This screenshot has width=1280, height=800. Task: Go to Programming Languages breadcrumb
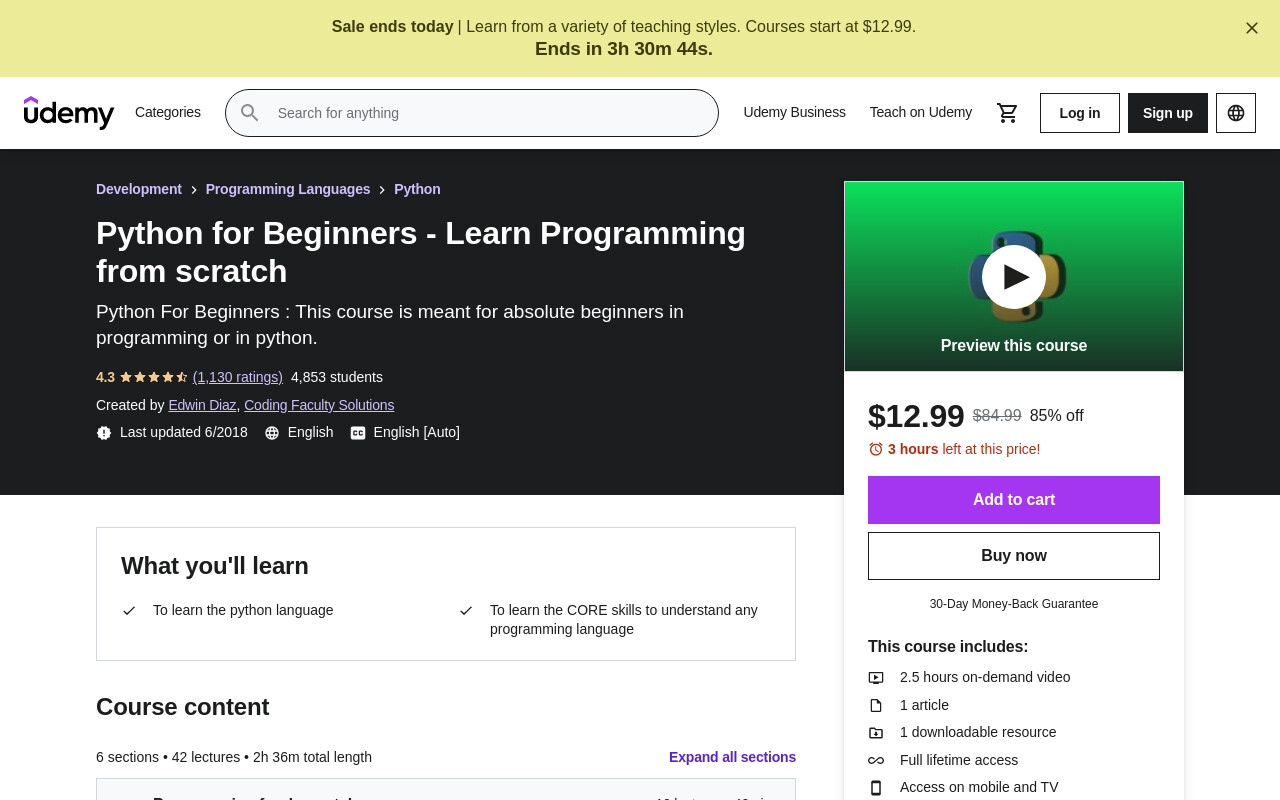point(288,189)
